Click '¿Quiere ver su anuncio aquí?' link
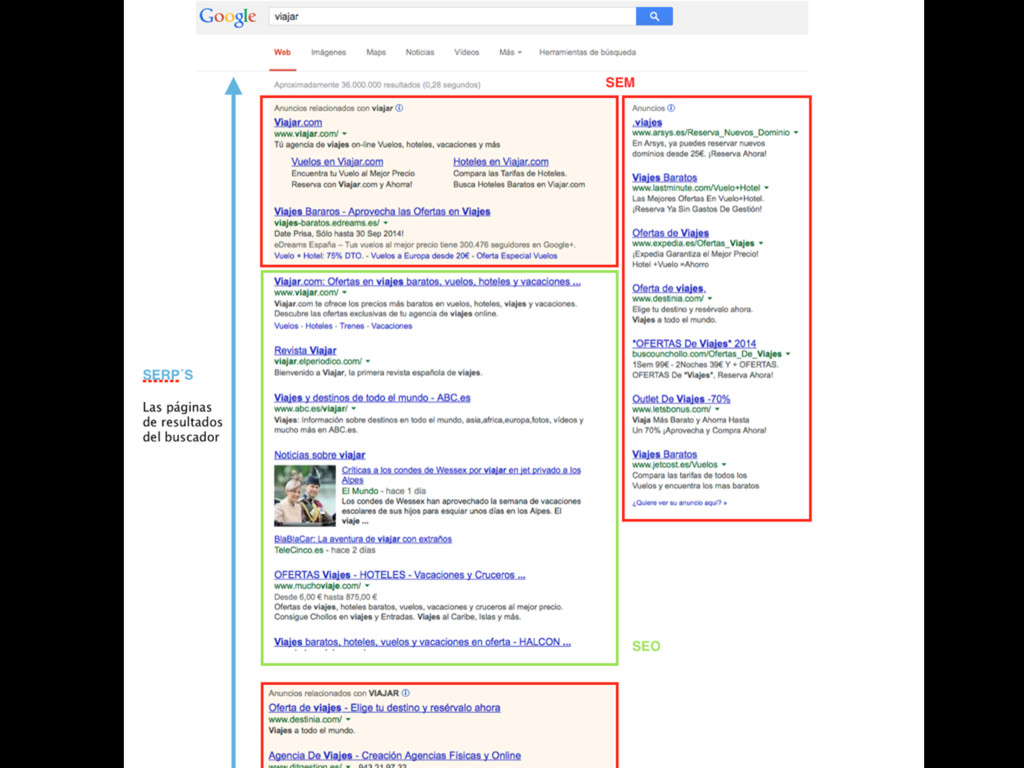The image size is (1024, 768). (x=679, y=503)
